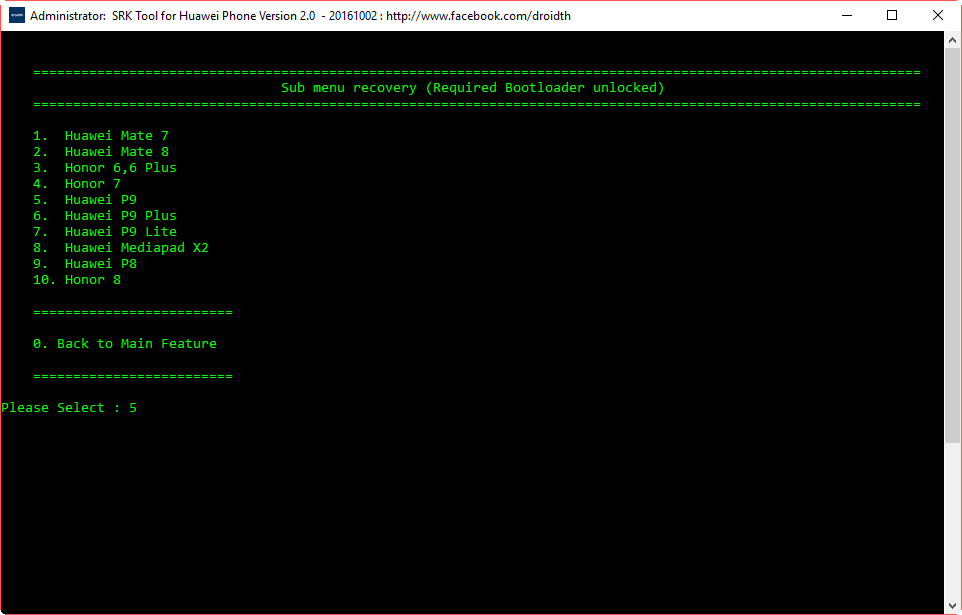
Task: Click the vertical scrollbar thumb
Action: tap(952, 246)
